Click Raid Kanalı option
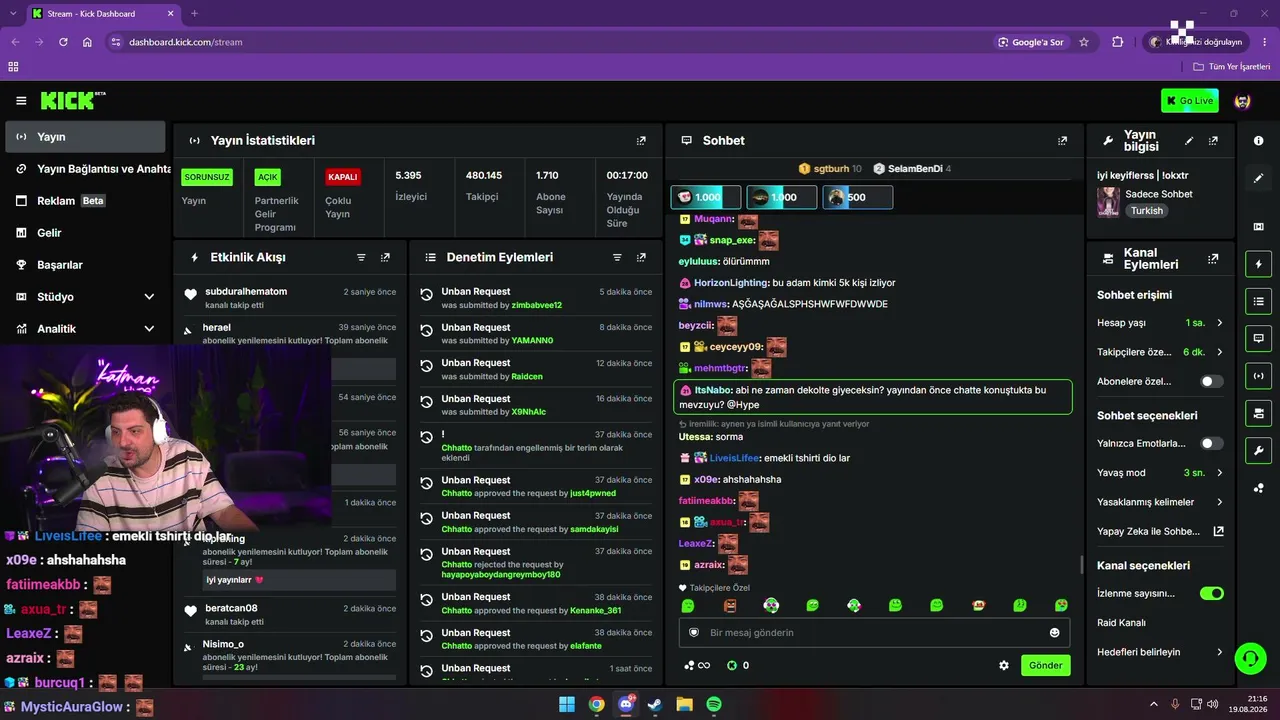Screen dimensions: 1280x720 click(x=1121, y=622)
